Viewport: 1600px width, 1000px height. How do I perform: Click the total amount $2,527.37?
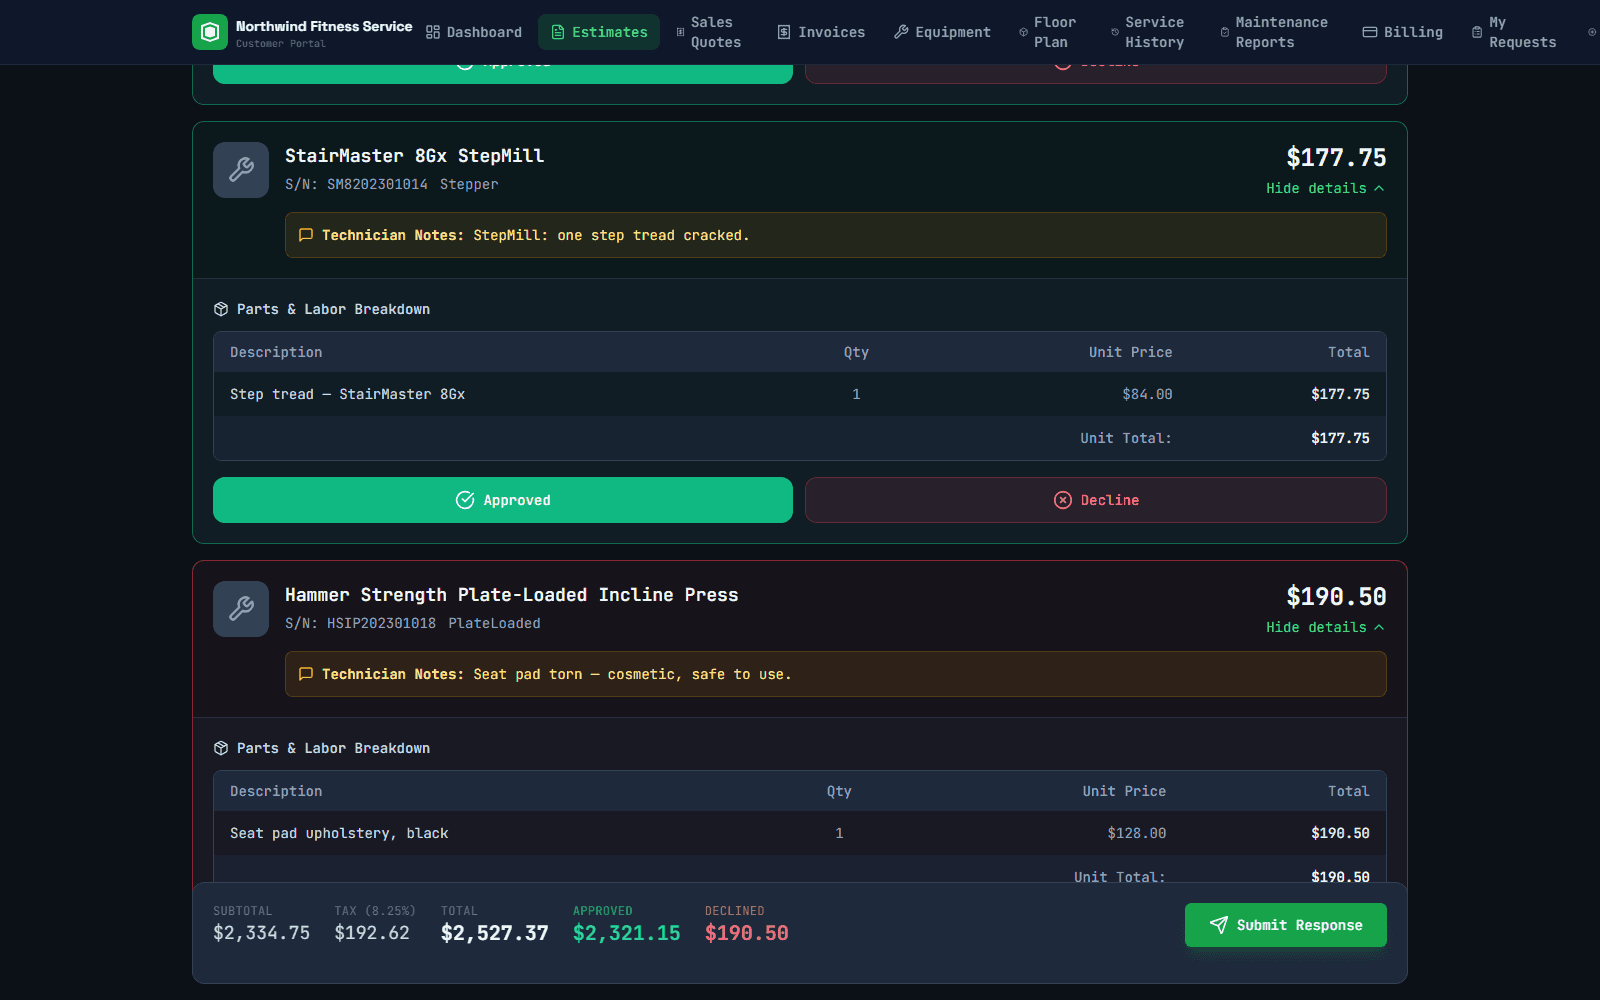(x=495, y=933)
